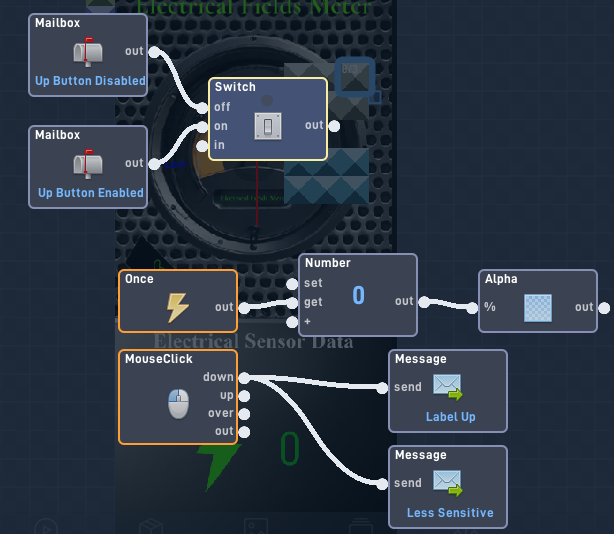Viewport: 614px width, 534px height.
Task: Click the Alpha node 'out' port
Action: [x=604, y=308]
